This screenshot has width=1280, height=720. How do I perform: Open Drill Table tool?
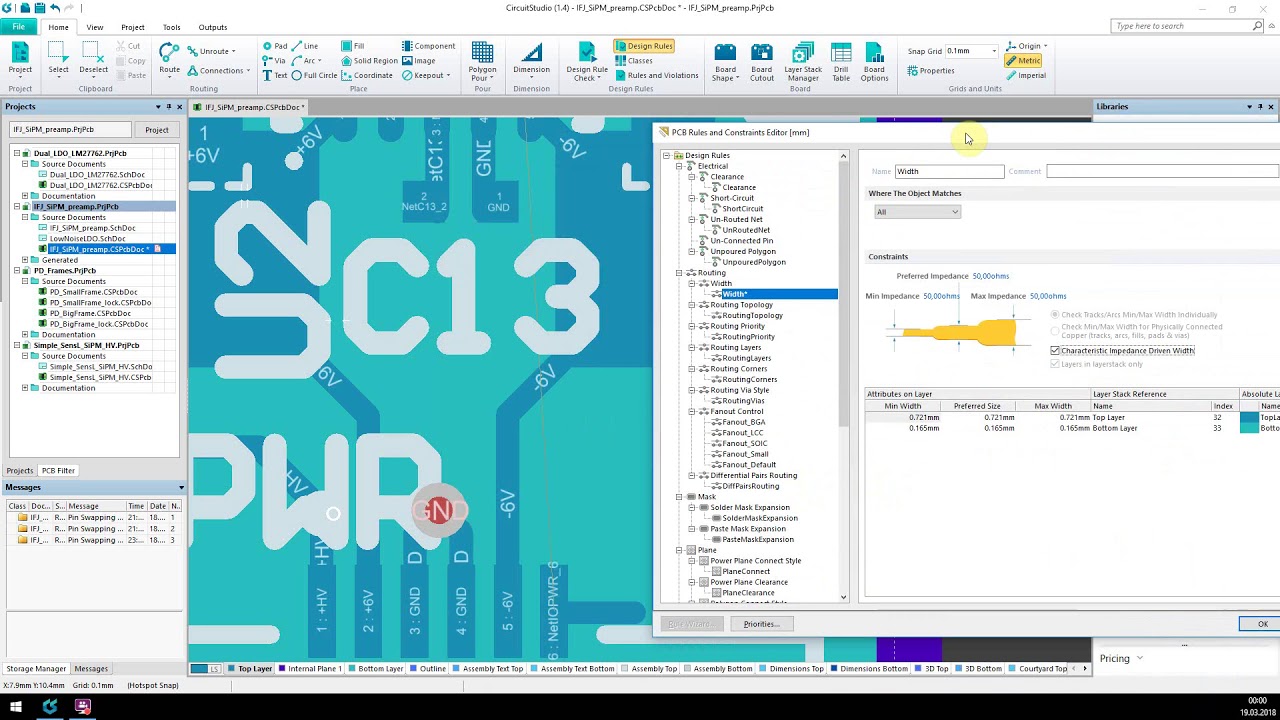coord(841,62)
